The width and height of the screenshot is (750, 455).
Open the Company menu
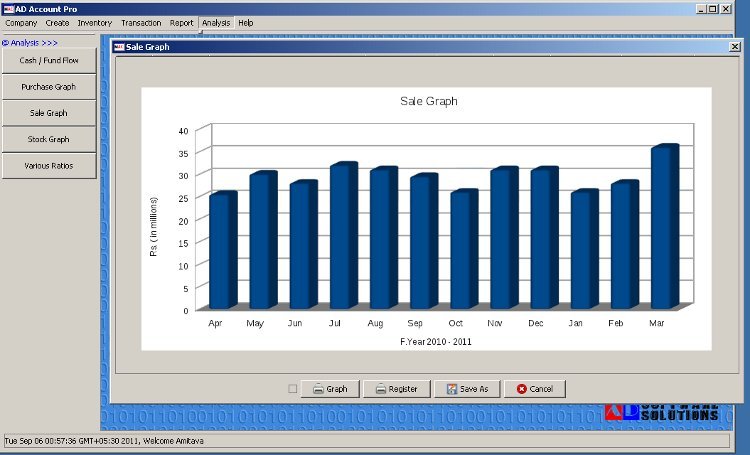tap(21, 23)
